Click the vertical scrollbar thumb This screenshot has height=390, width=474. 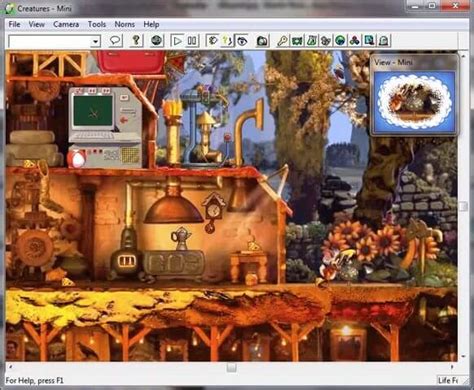pos(463,206)
